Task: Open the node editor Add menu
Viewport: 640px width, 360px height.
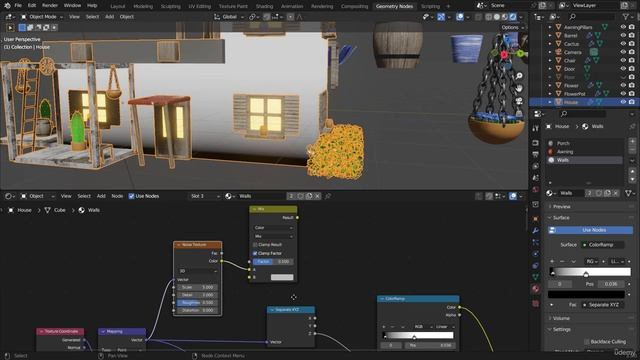Action: 101,196
